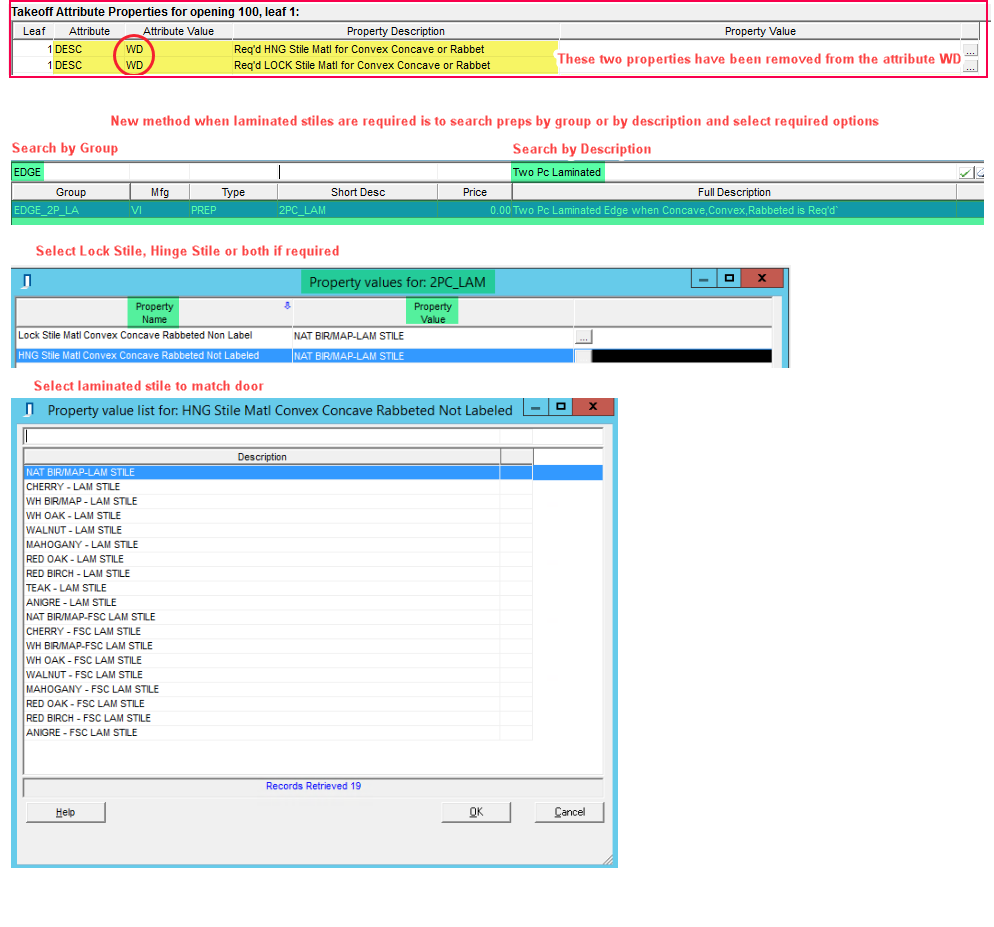Click sort arrow in Property Name column

pyautogui.click(x=288, y=306)
